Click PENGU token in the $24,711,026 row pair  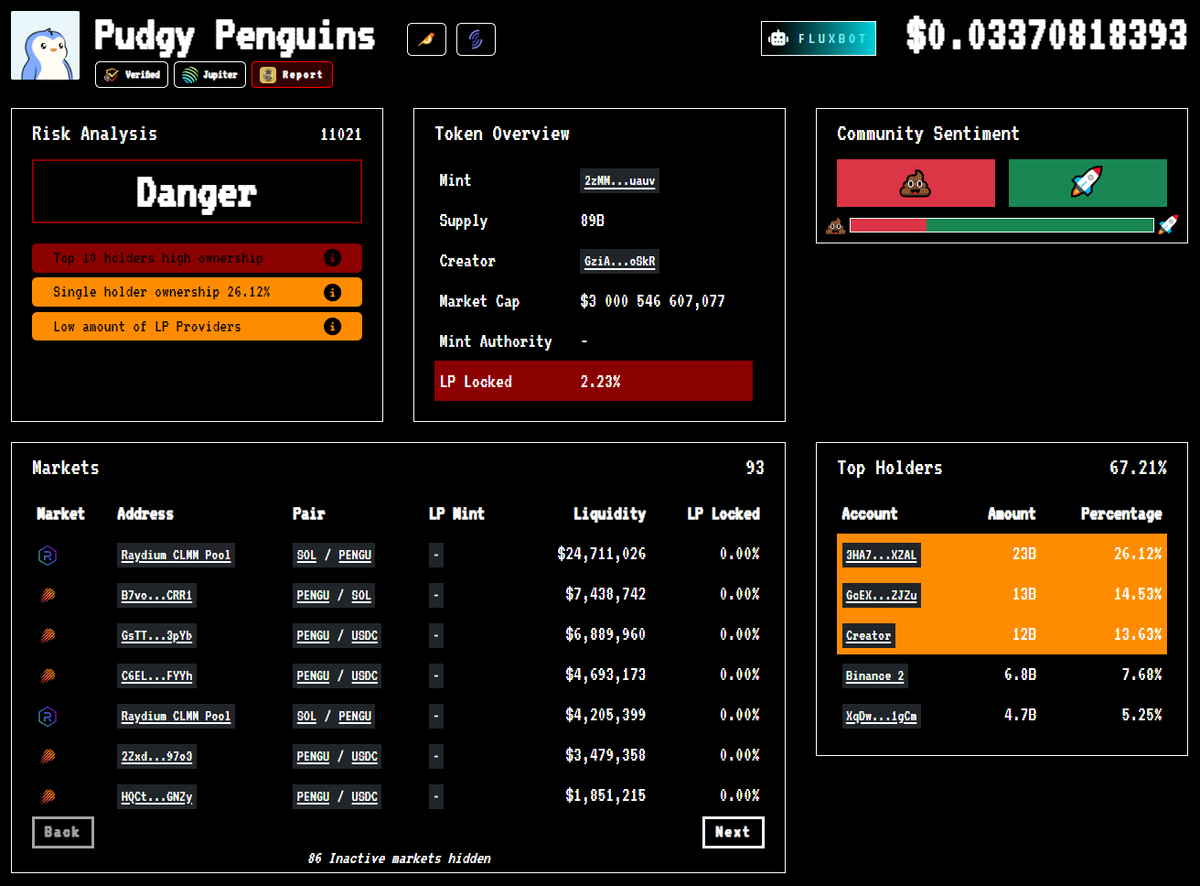coord(355,555)
